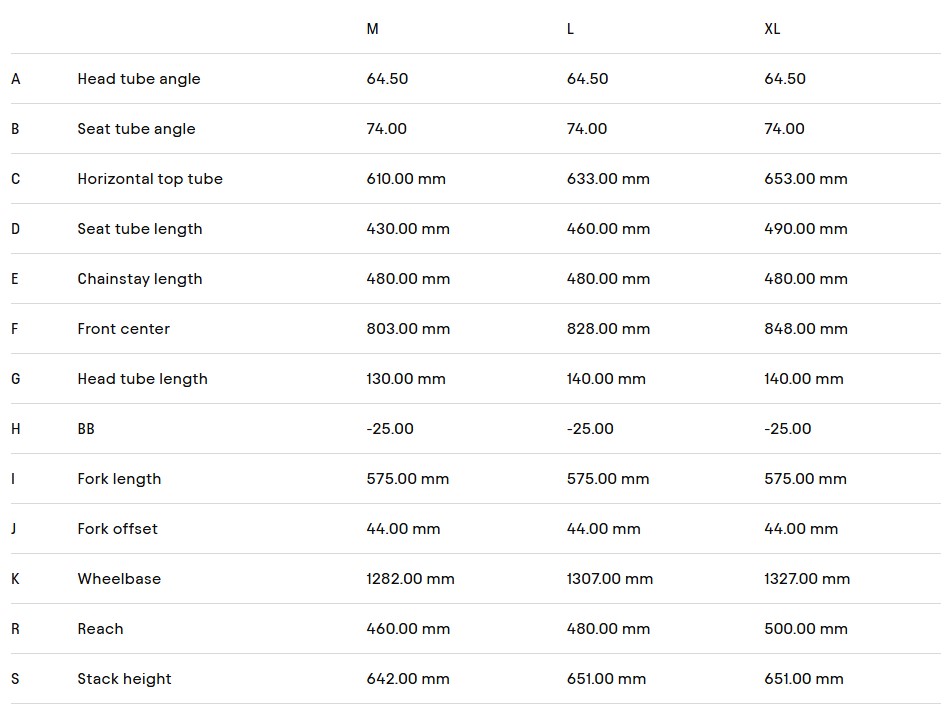
Task: Select the Seat tube angle label
Action: [x=136, y=129]
